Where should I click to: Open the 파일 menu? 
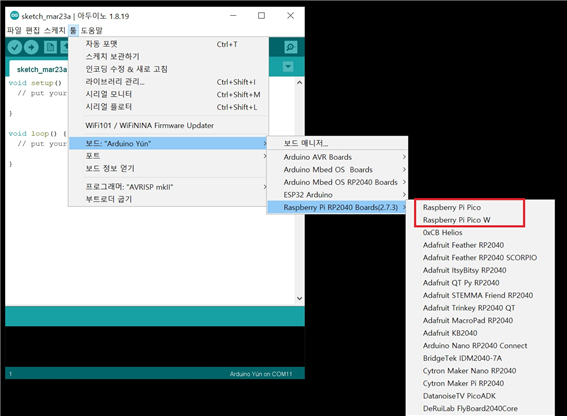point(14,30)
